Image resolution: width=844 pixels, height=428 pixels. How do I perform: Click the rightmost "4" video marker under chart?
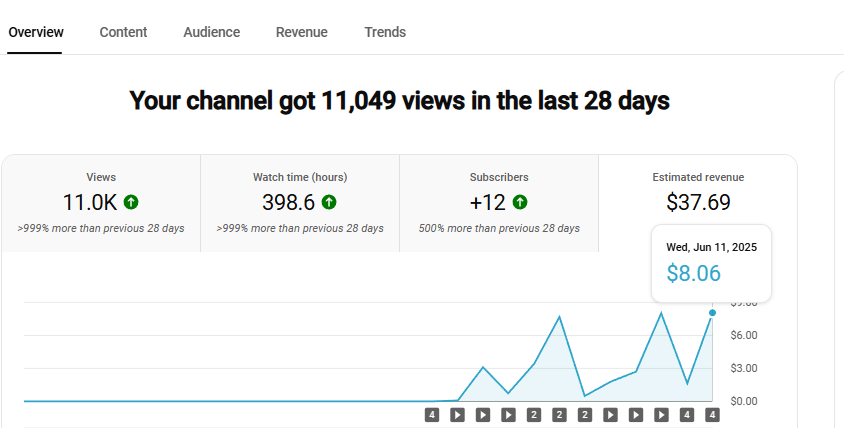point(712,415)
